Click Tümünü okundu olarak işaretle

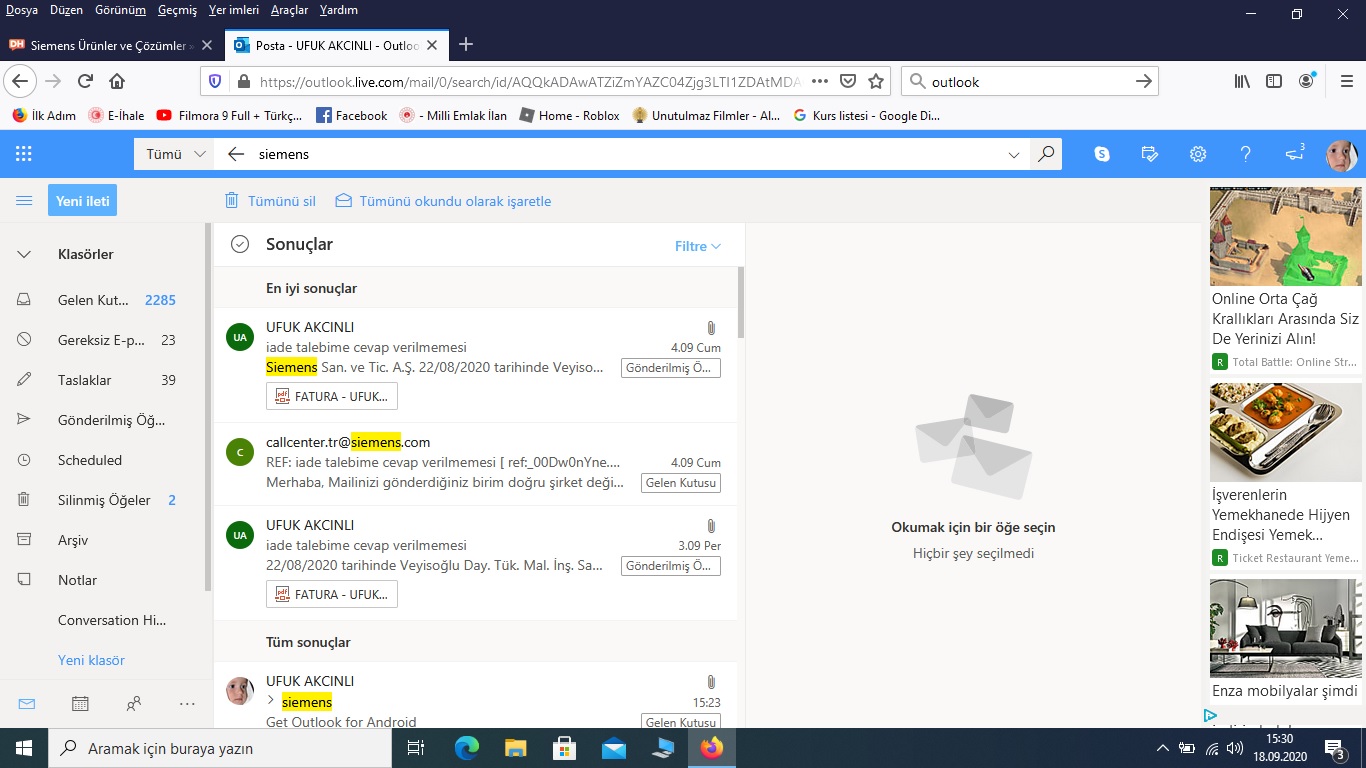click(443, 201)
